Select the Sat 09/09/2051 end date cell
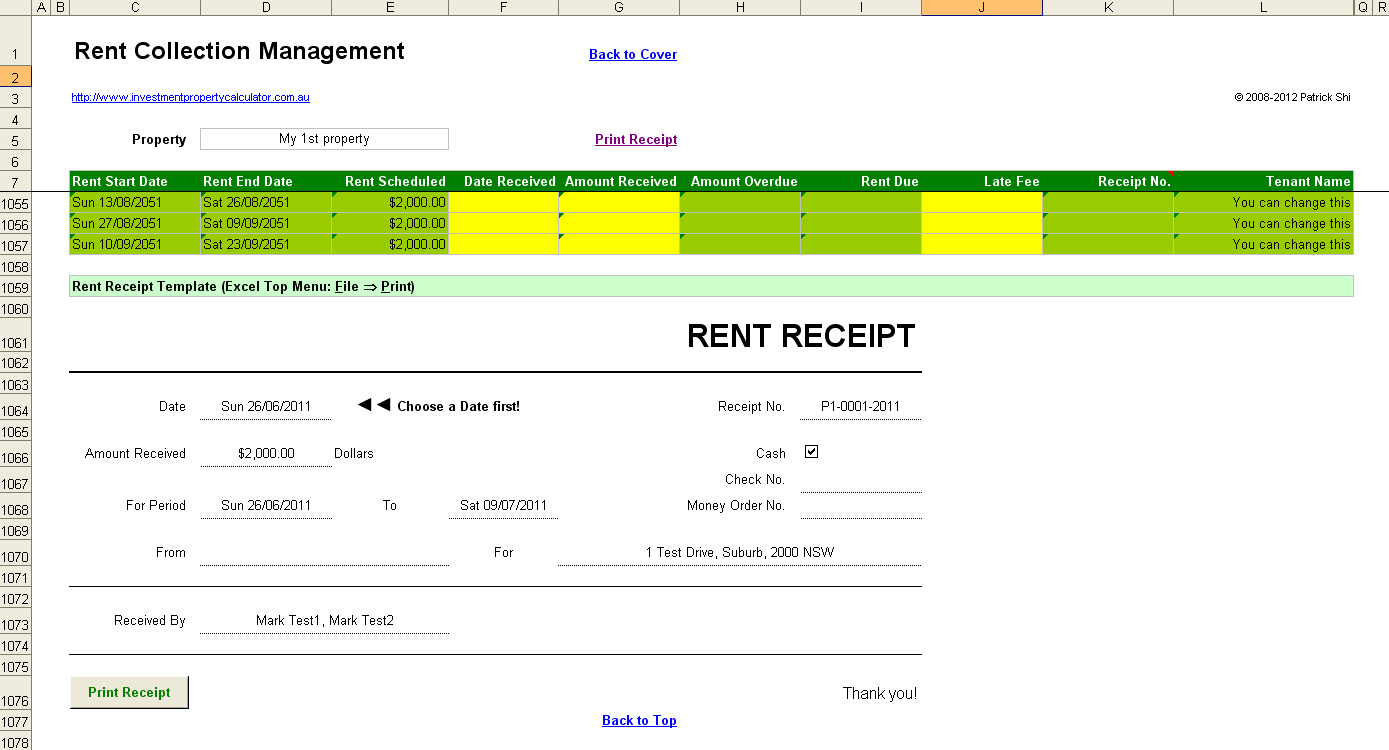This screenshot has height=750, width=1389. [266, 224]
